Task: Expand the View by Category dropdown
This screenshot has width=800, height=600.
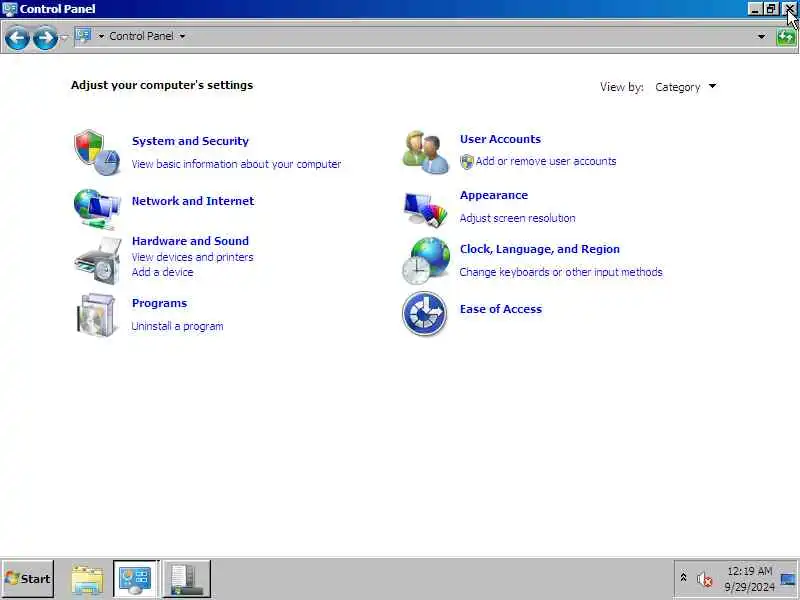Action: click(x=686, y=87)
